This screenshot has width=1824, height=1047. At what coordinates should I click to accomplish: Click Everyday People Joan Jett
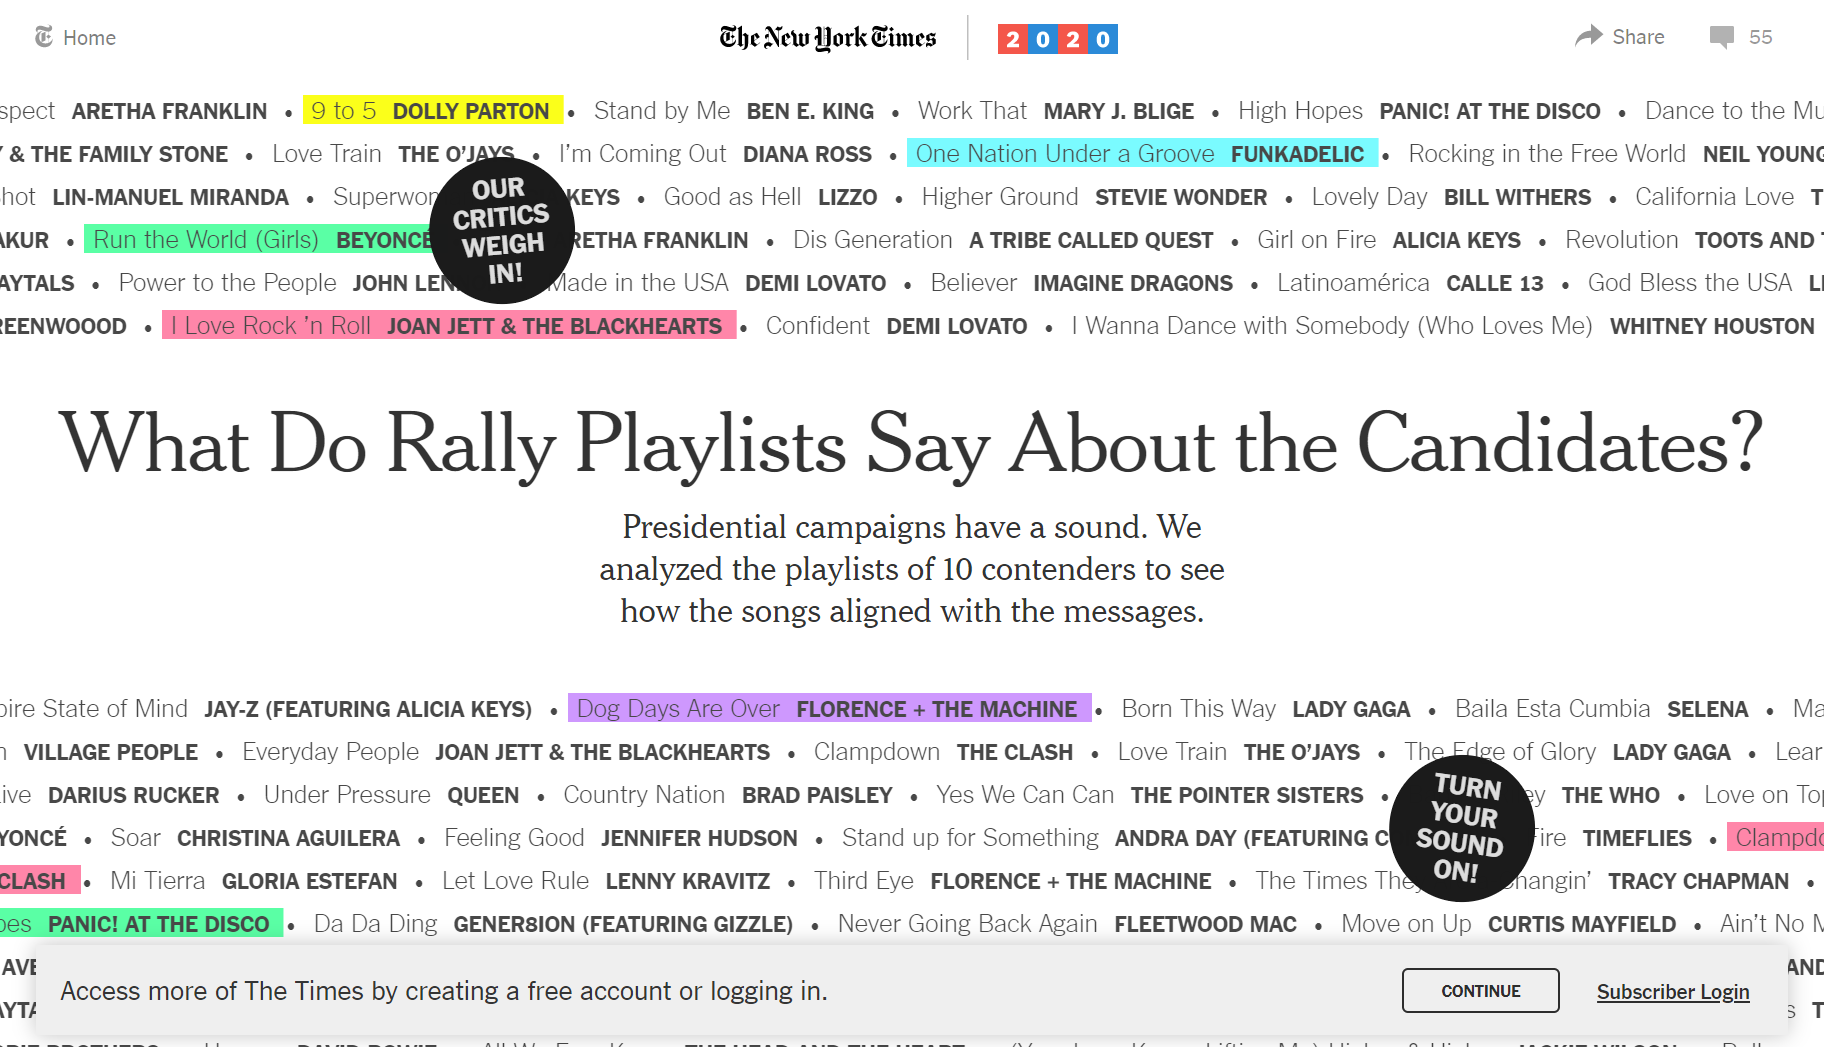click(506, 751)
